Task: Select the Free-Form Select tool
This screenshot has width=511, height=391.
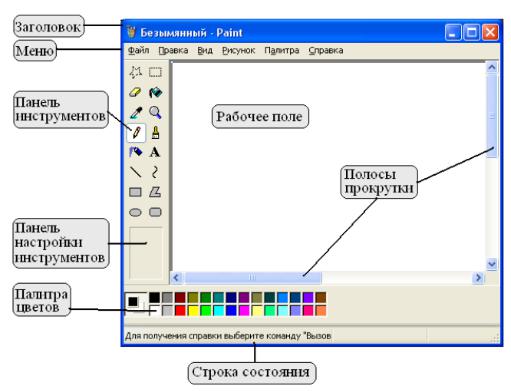Action: click(135, 72)
